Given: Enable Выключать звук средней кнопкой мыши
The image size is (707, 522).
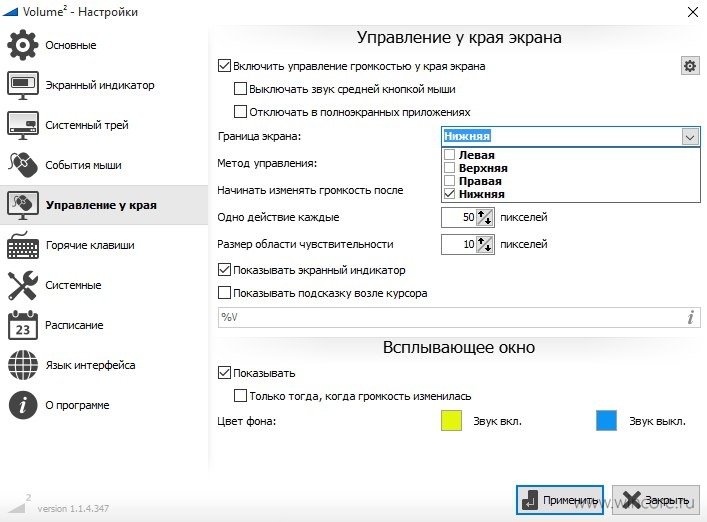Looking at the screenshot, I should click(240, 89).
